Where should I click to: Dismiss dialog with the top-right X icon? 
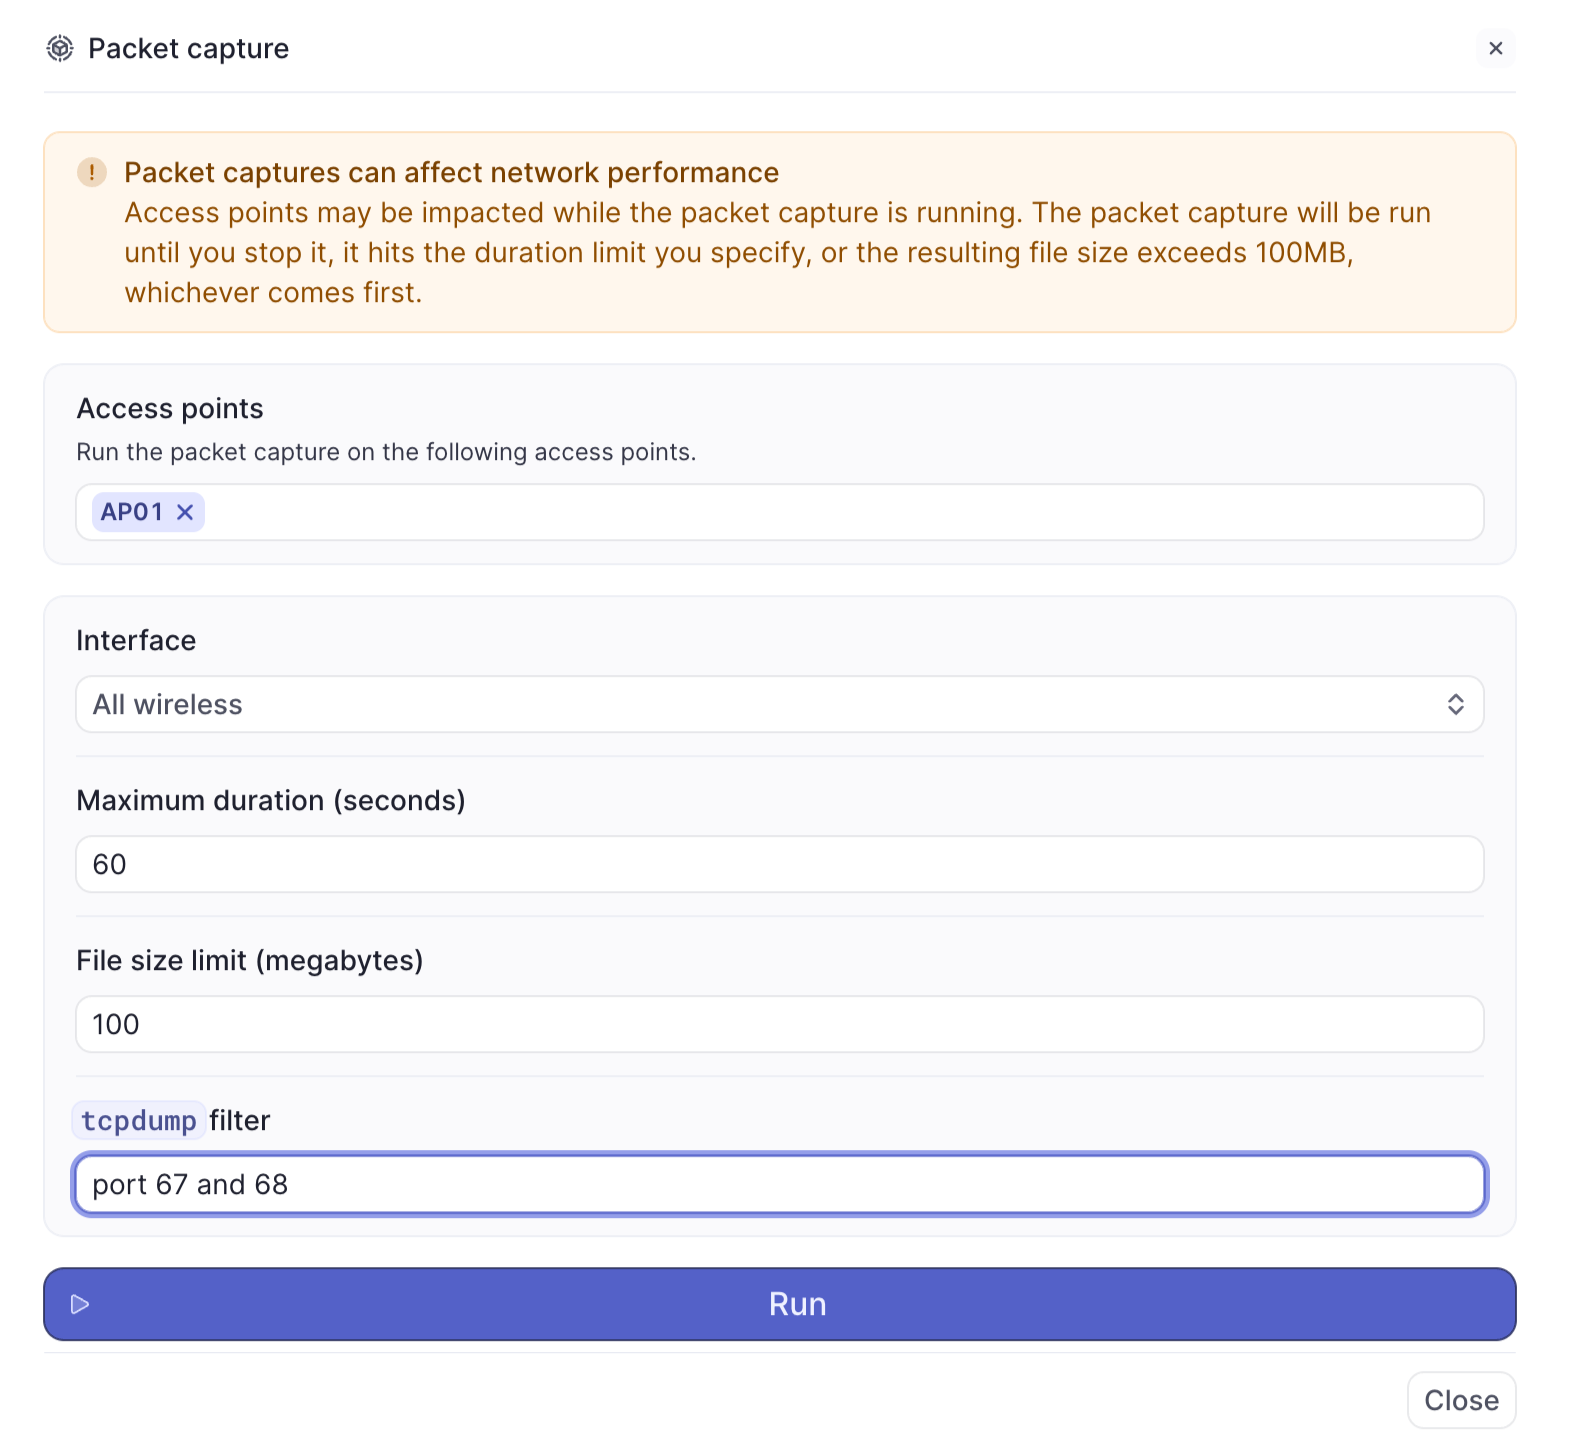1495,48
